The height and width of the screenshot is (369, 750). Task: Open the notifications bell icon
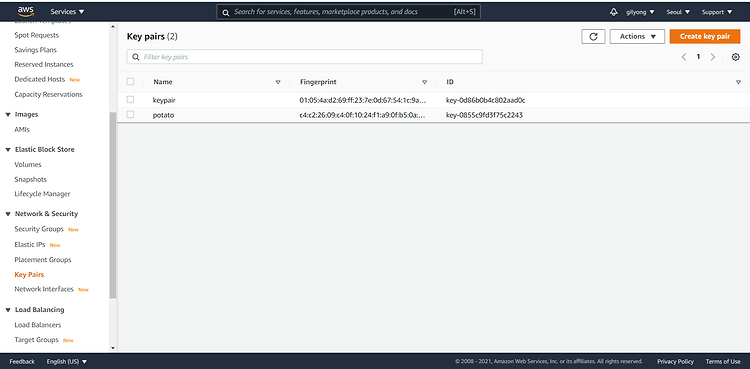tap(614, 12)
